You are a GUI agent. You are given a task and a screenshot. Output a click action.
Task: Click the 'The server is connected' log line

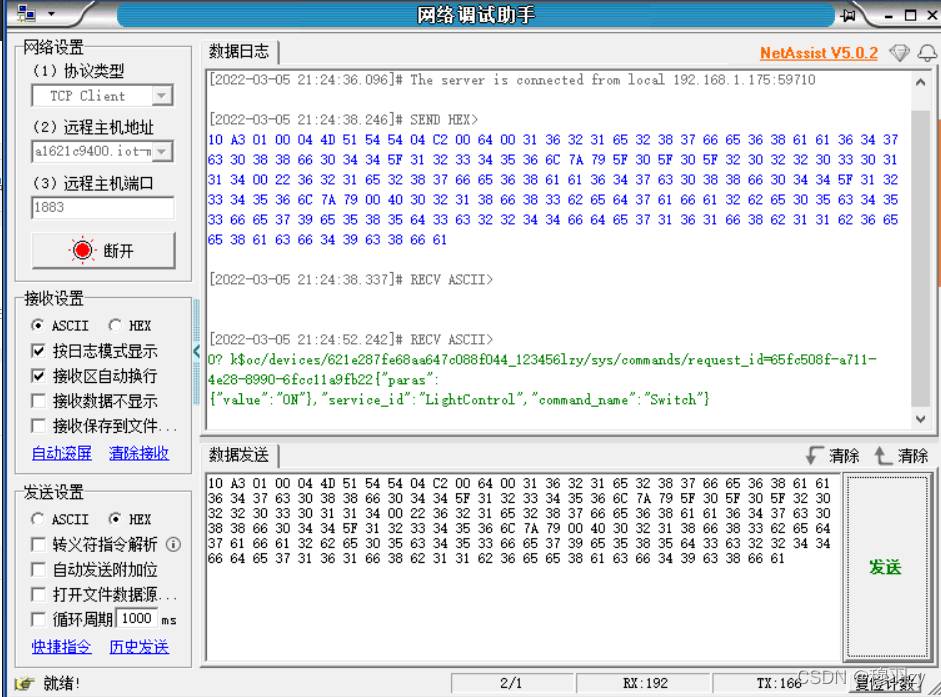(512, 80)
